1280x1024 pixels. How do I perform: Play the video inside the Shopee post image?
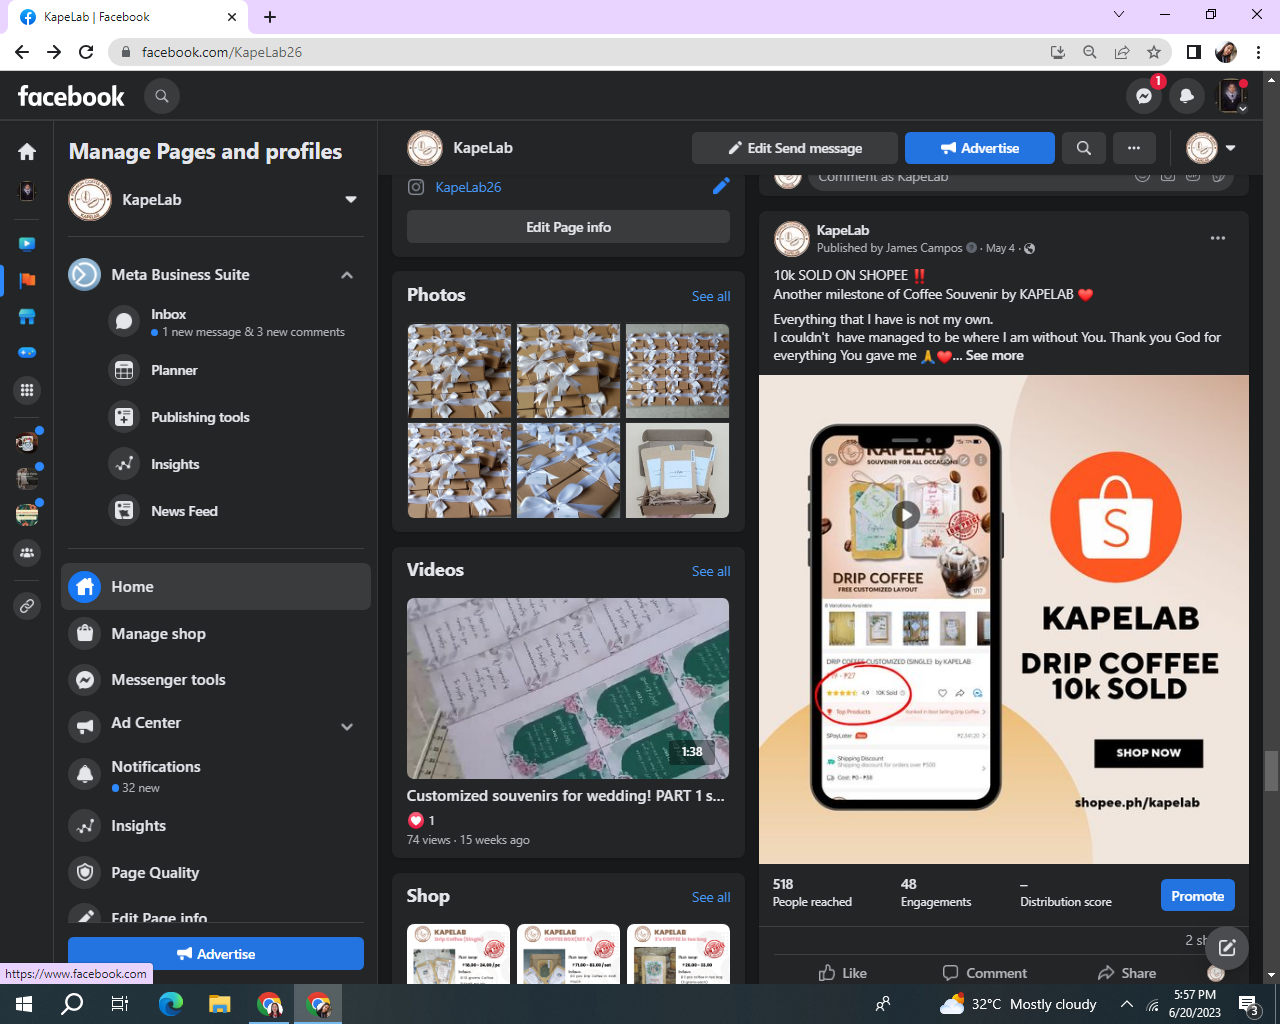coord(906,514)
